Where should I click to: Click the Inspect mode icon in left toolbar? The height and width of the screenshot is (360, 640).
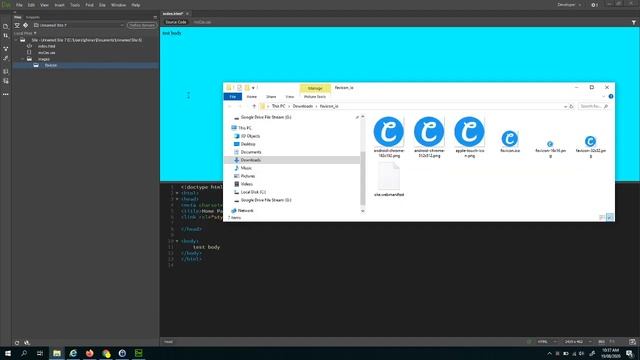tap(5, 58)
